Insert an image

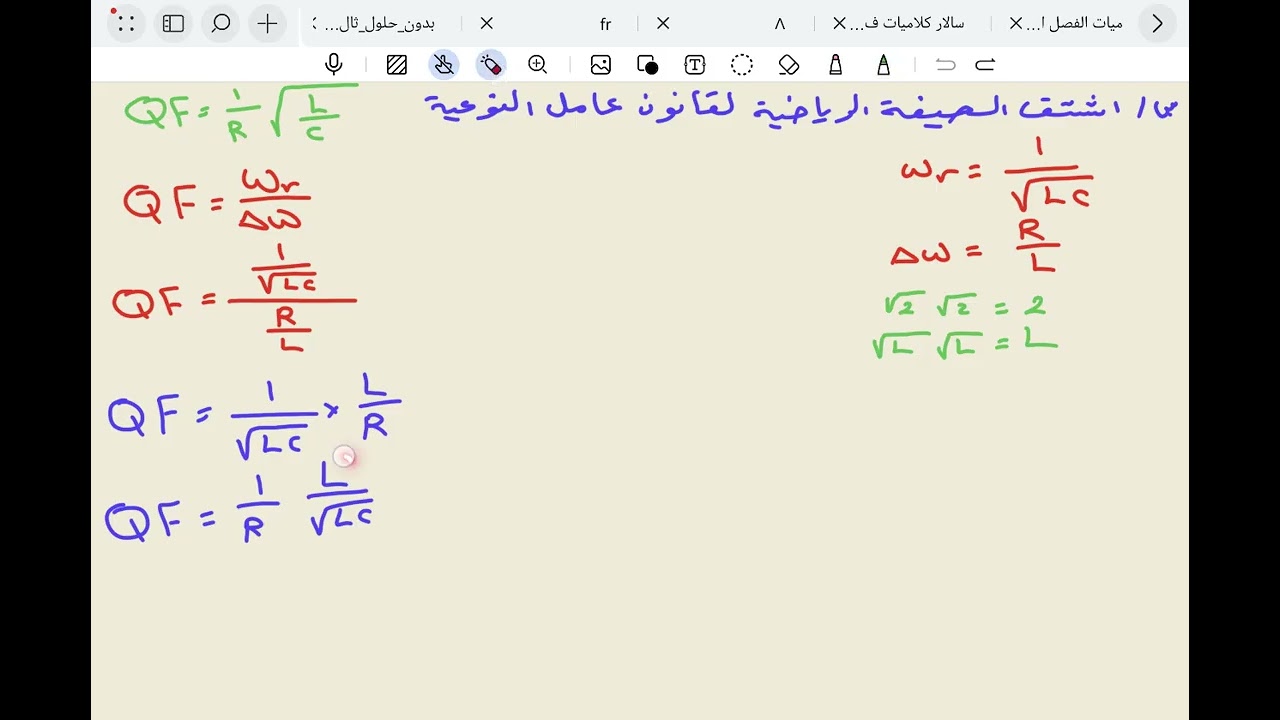coord(601,65)
